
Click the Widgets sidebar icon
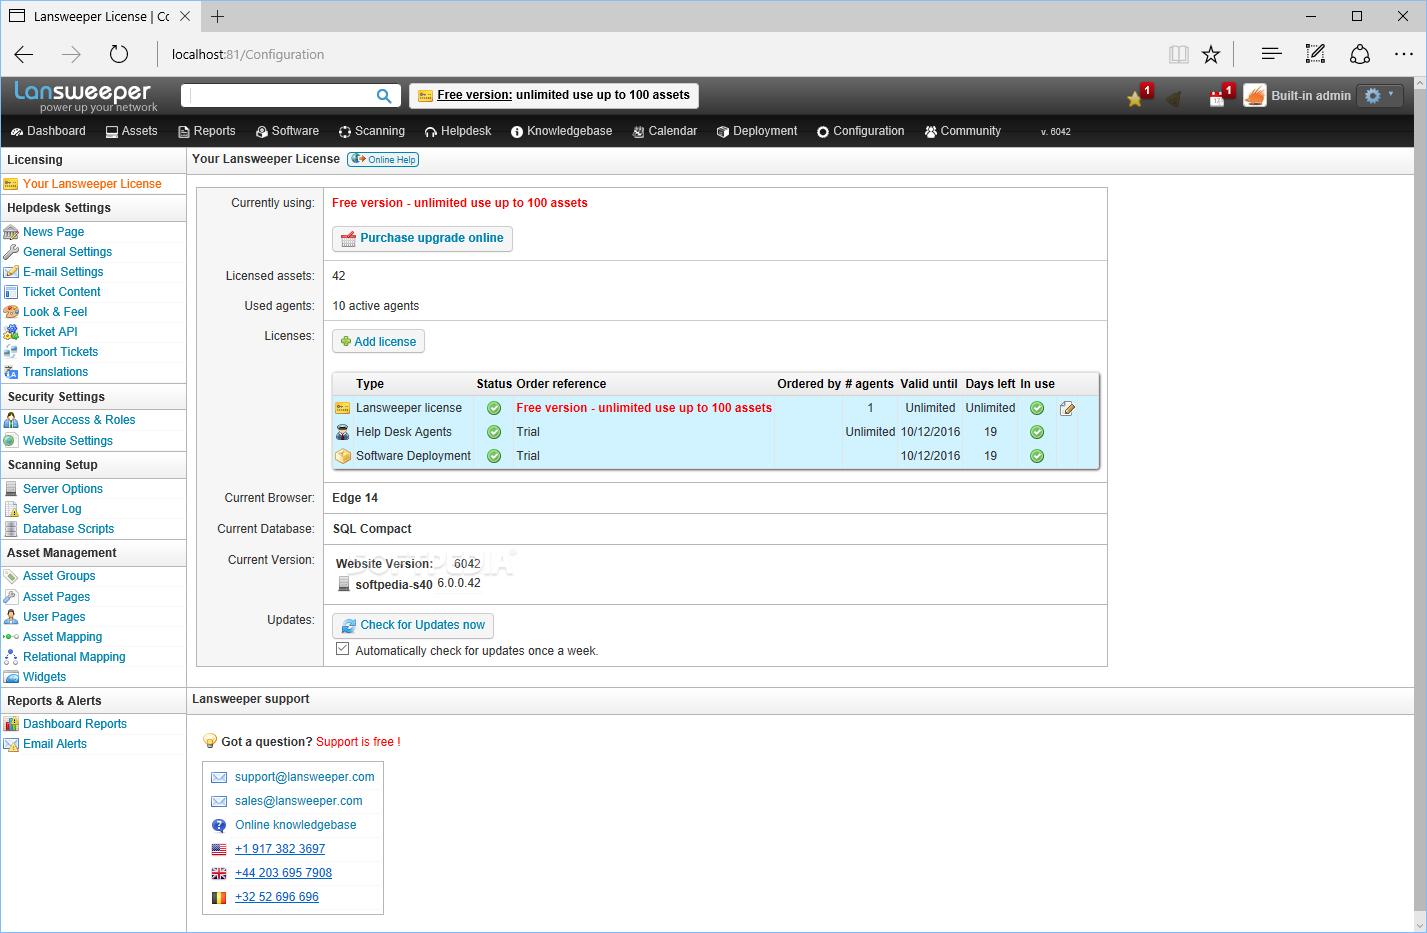[x=11, y=677]
